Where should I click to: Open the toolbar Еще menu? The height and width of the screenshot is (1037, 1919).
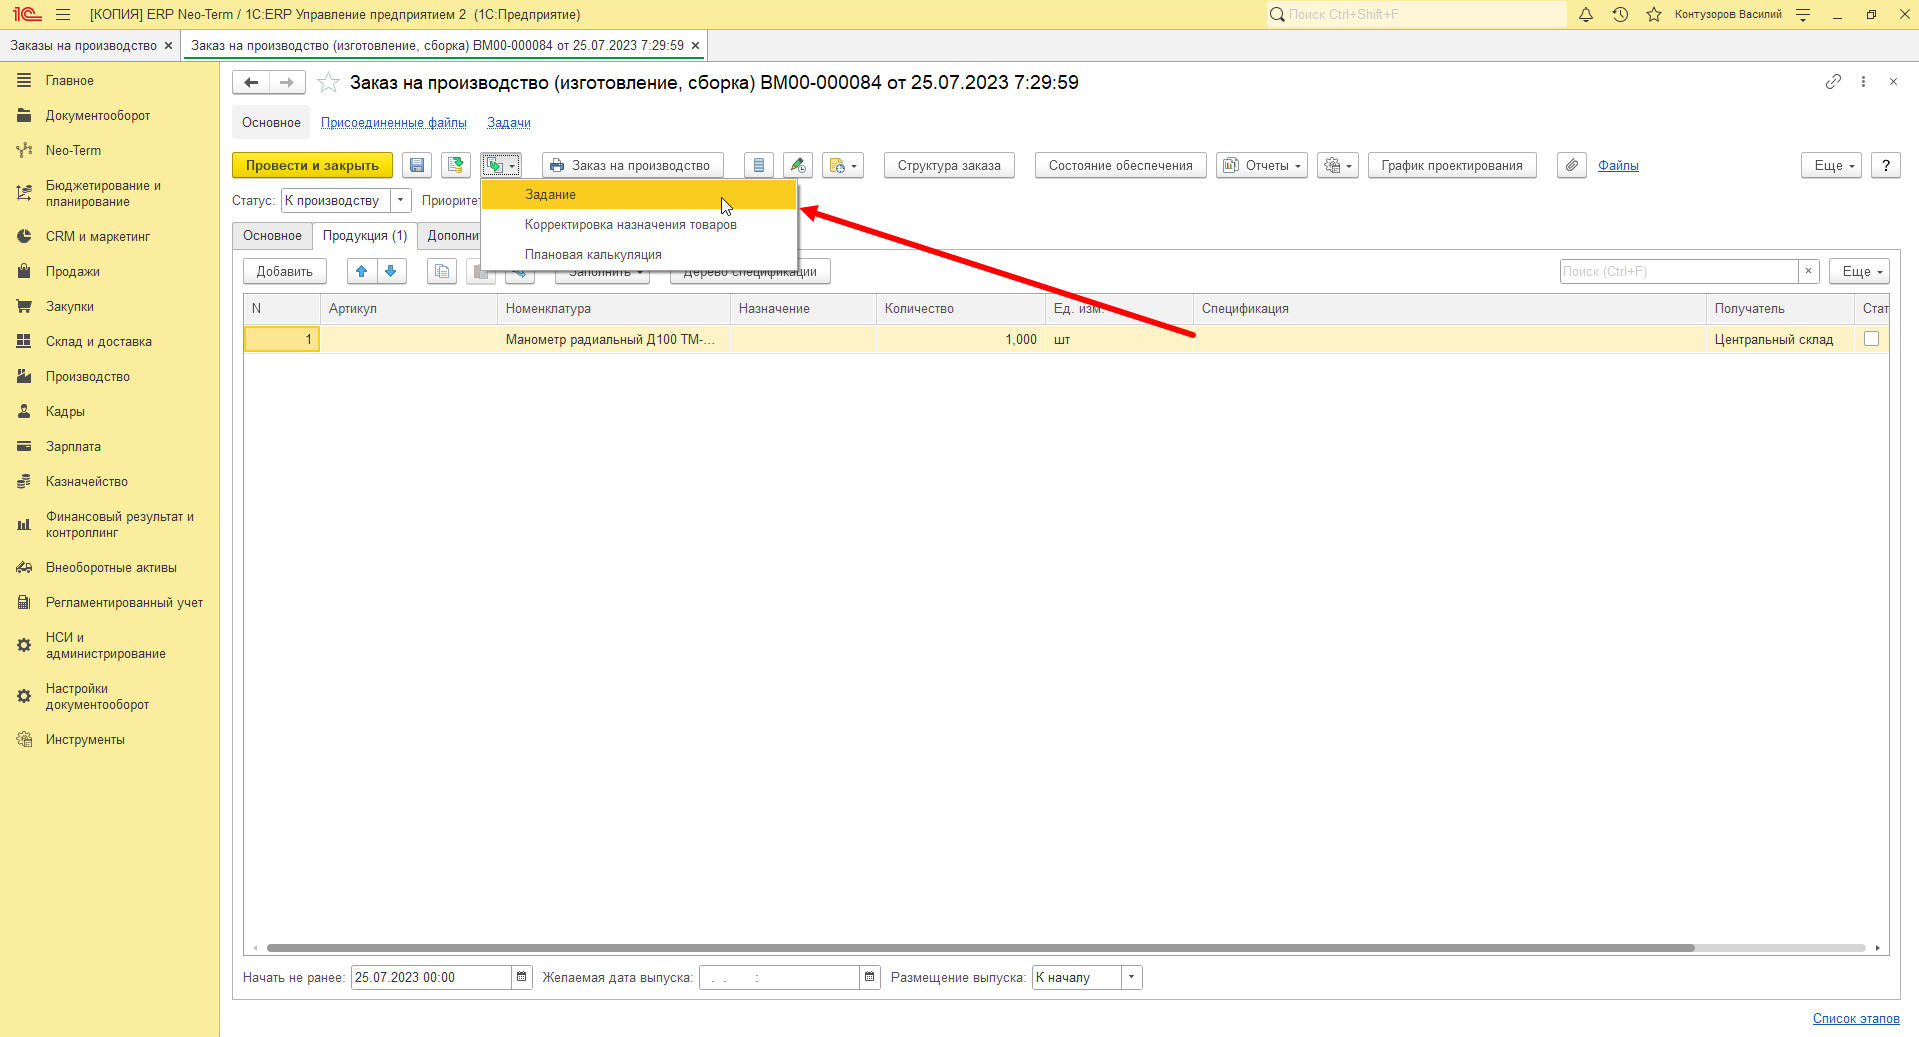(x=1832, y=166)
